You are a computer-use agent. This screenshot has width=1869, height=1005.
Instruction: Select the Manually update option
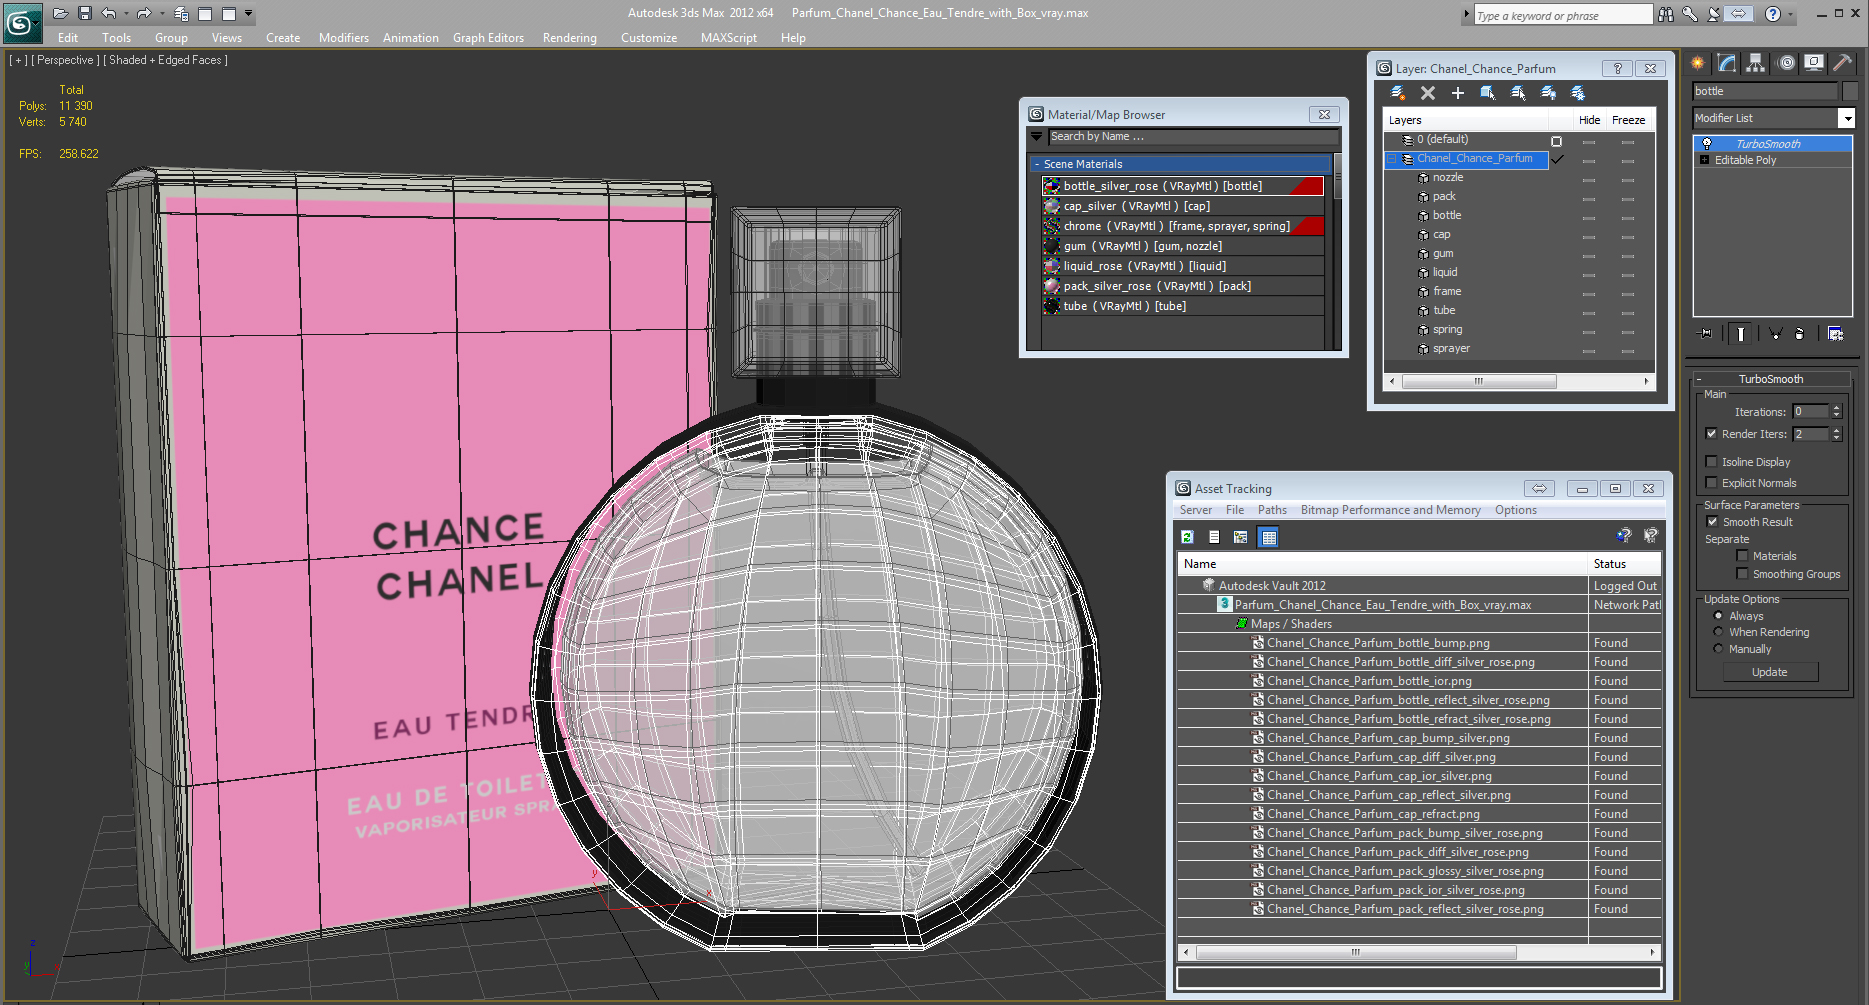pyautogui.click(x=1718, y=649)
